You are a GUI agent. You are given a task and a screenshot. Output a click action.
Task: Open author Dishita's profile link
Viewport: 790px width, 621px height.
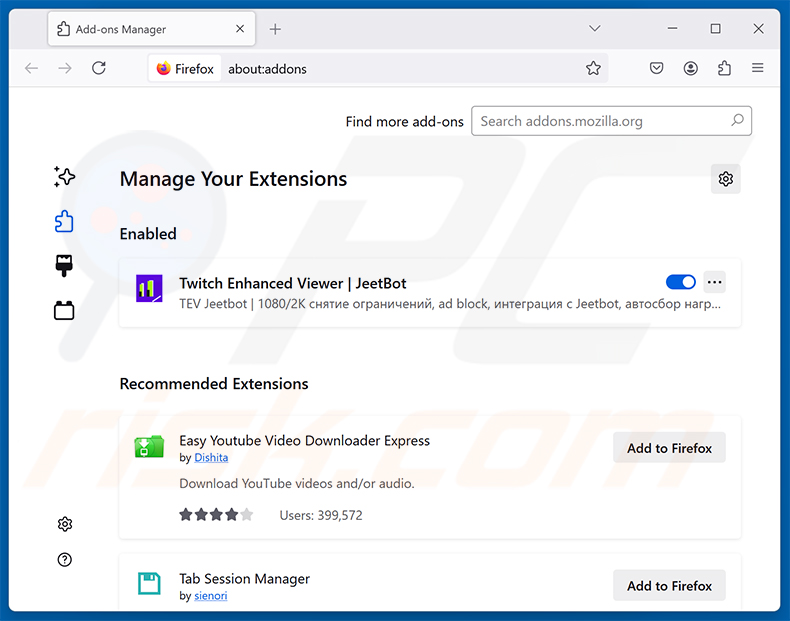tap(211, 457)
